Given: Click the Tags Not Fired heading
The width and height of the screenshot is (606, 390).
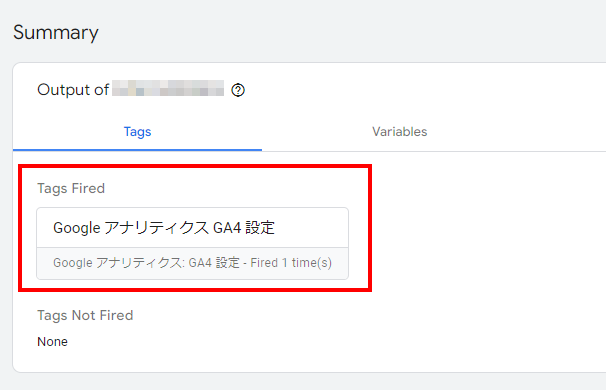Looking at the screenshot, I should tap(85, 315).
